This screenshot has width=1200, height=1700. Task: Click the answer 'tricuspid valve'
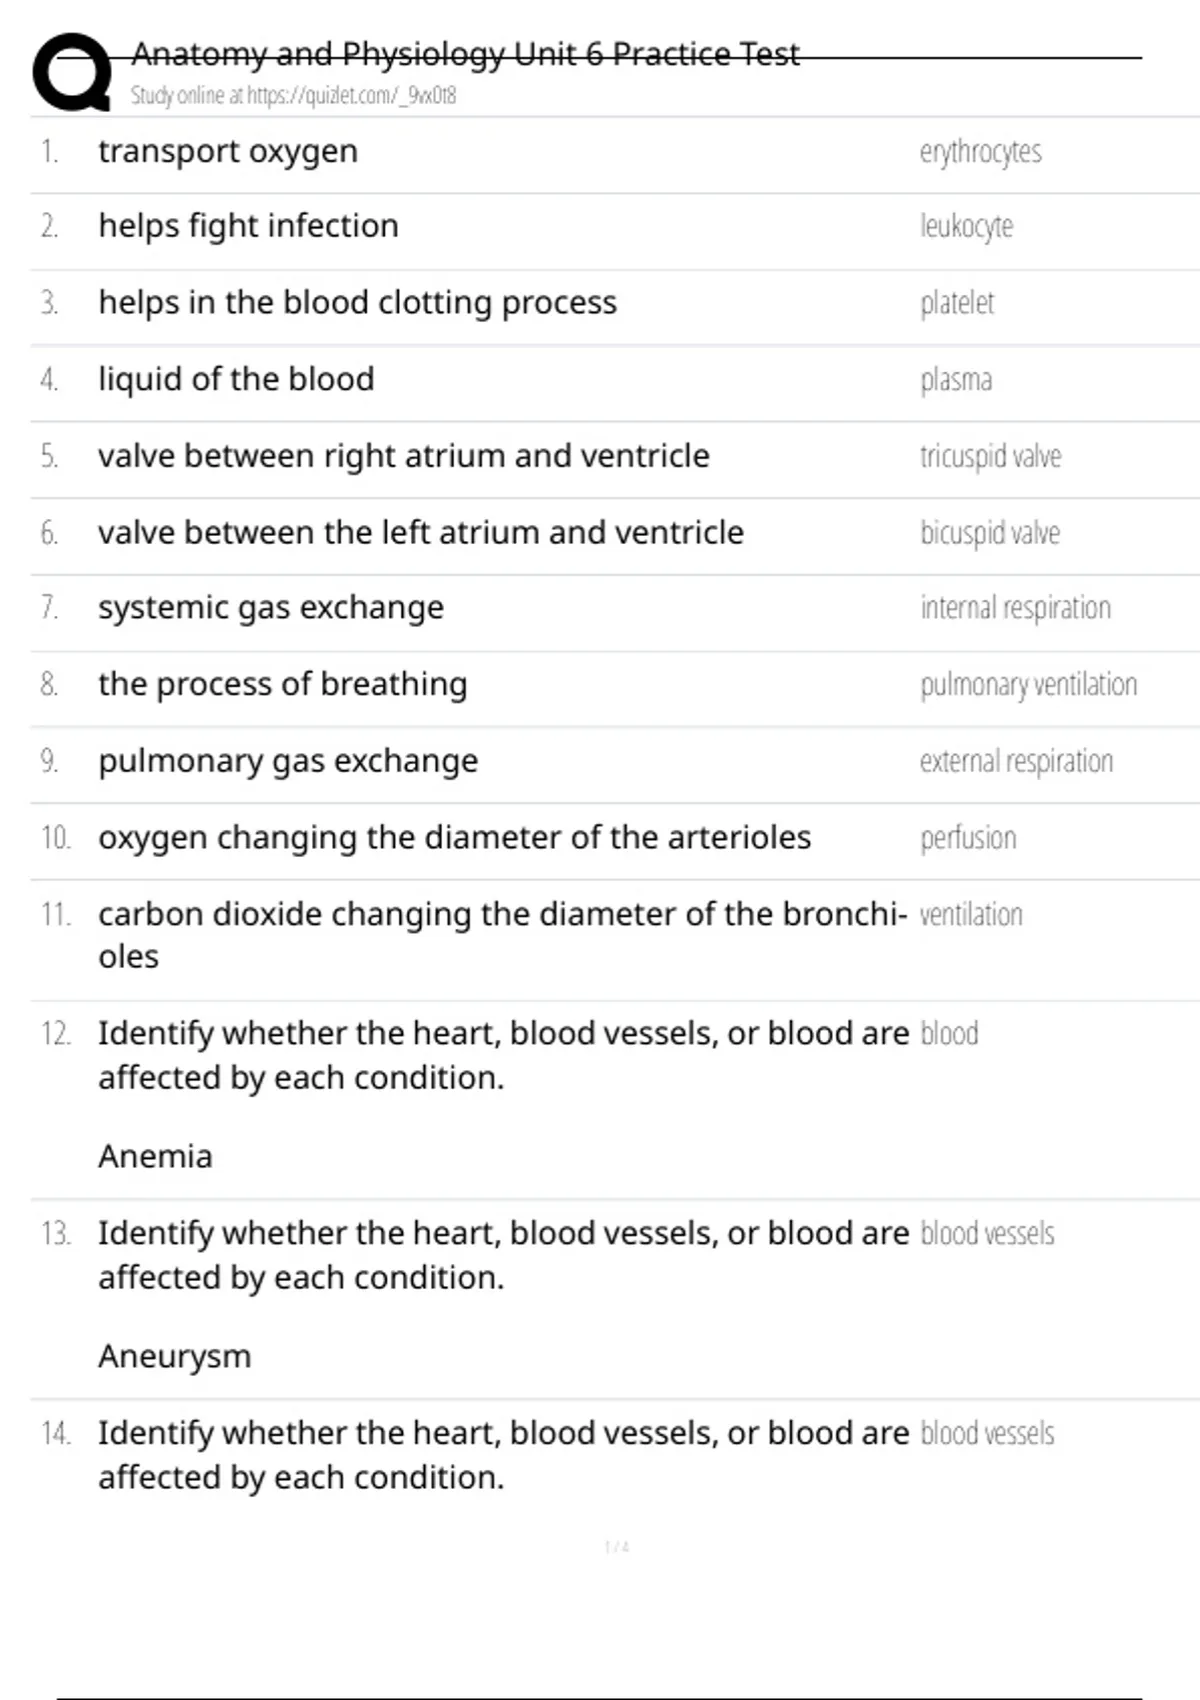990,456
